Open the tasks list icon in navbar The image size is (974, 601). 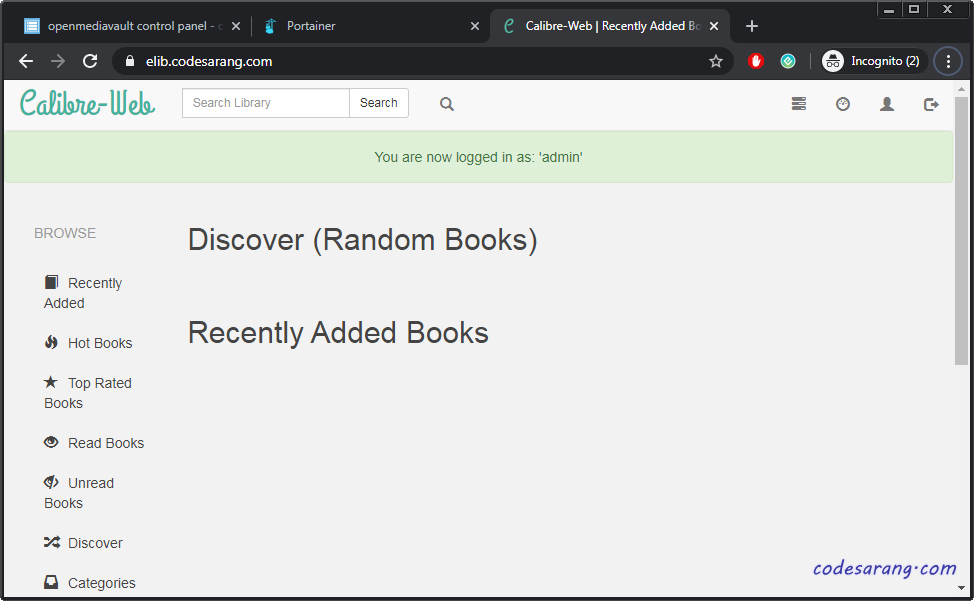click(799, 104)
